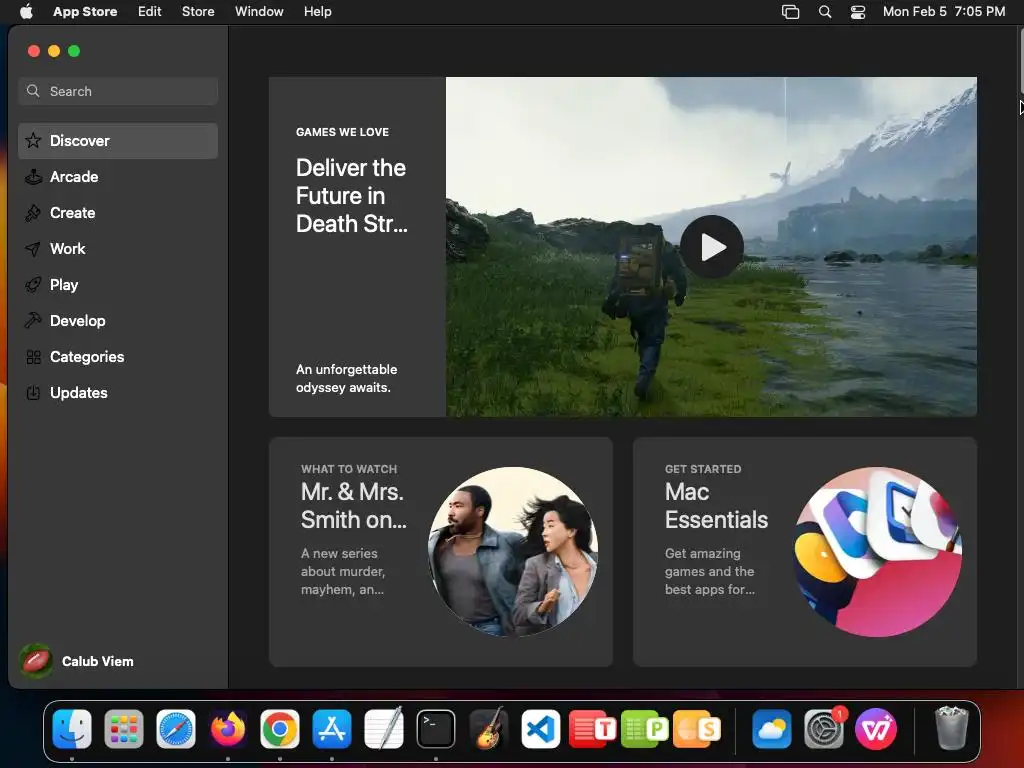The image size is (1024, 768).
Task: Open the green P spreadsheet app in Dock
Action: click(645, 729)
